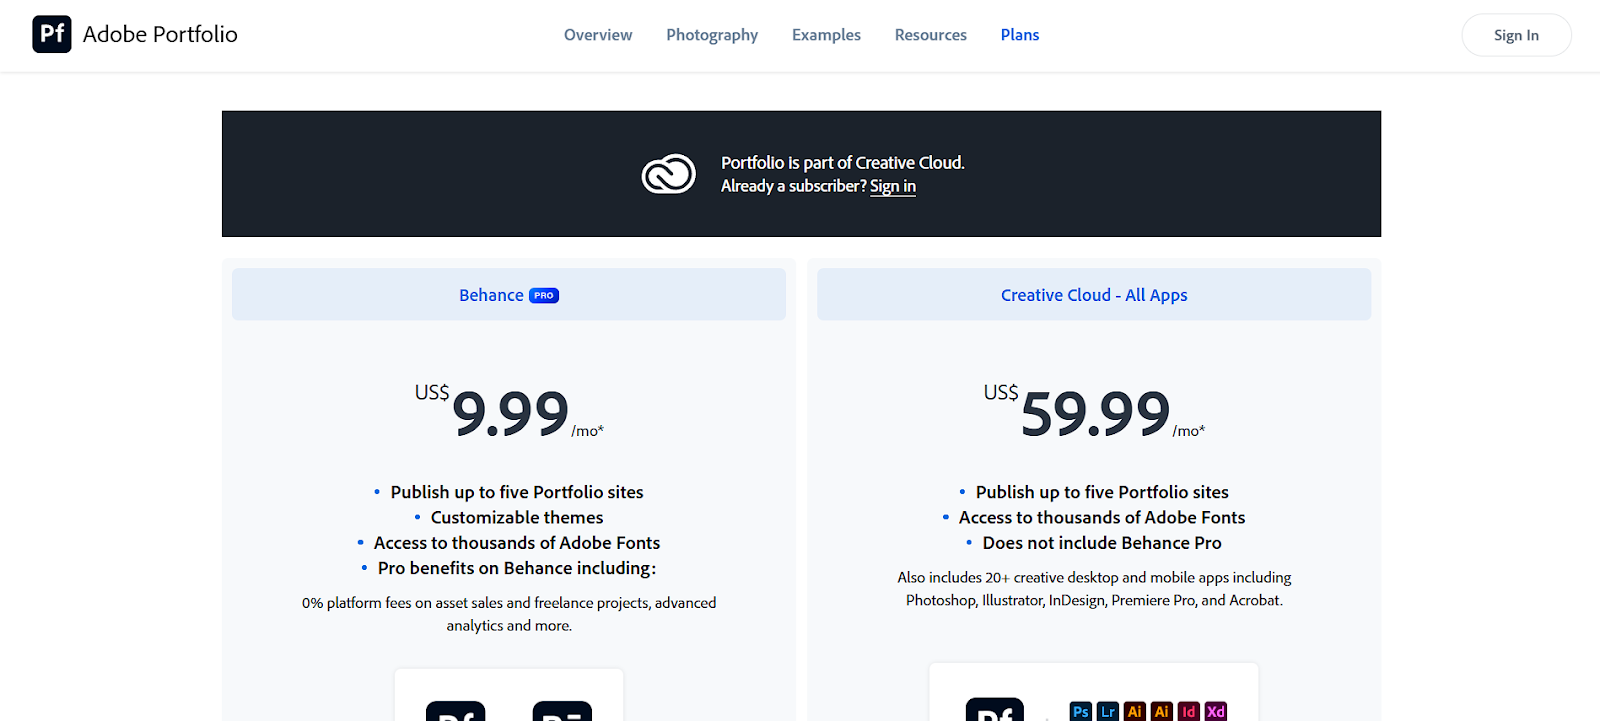Open the Overview nav item
This screenshot has width=1600, height=721.
click(x=598, y=35)
